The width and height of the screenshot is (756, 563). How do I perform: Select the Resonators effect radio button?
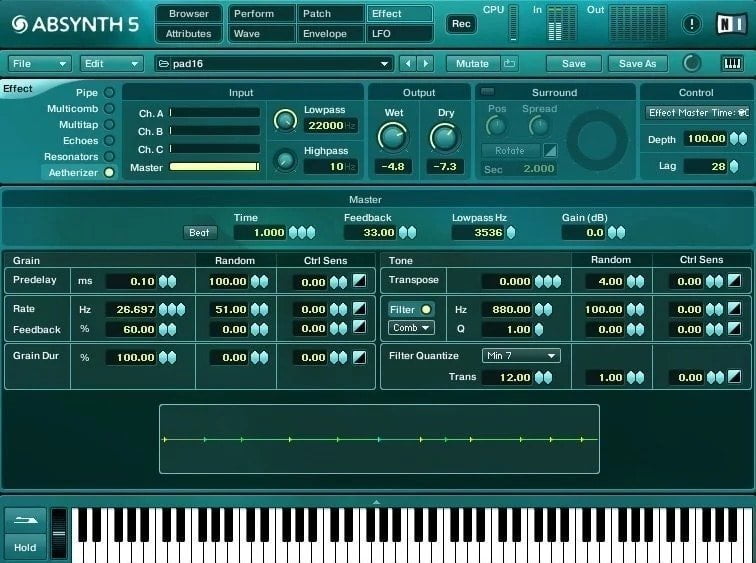[x=109, y=156]
